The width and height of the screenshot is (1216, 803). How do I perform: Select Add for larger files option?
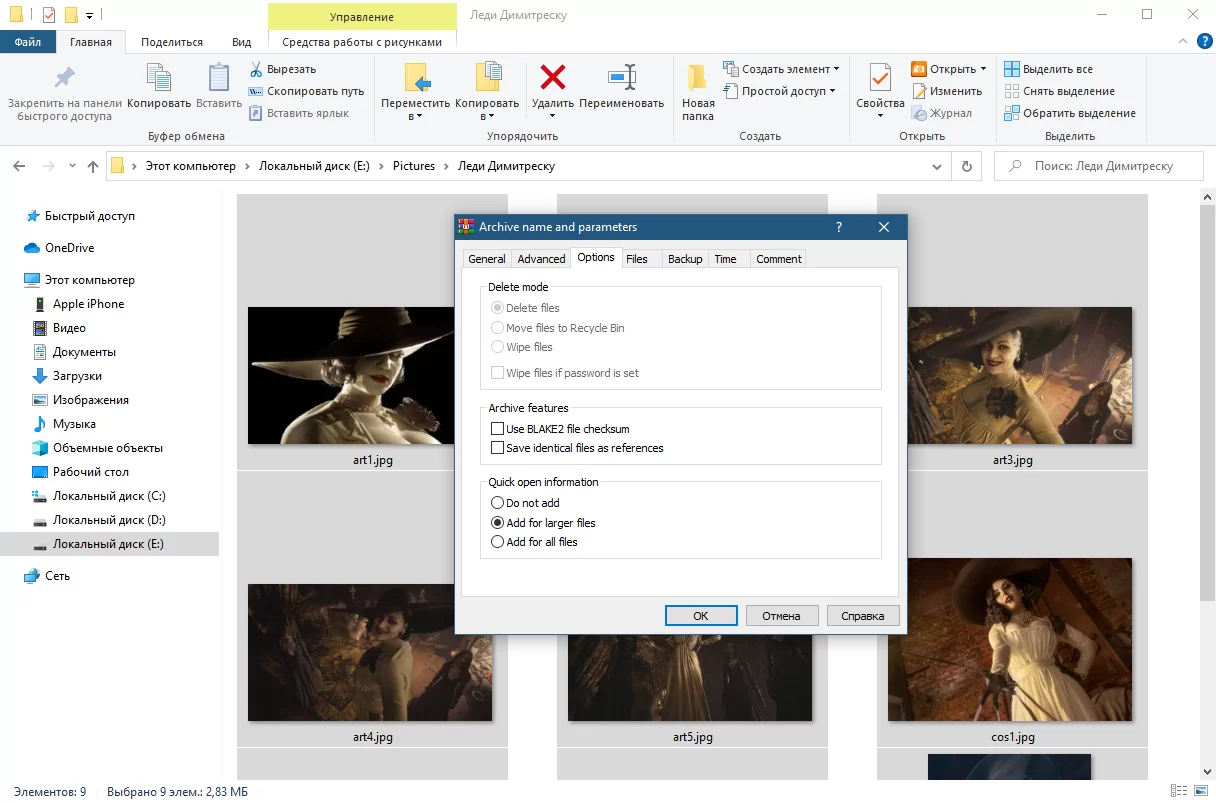tap(498, 523)
